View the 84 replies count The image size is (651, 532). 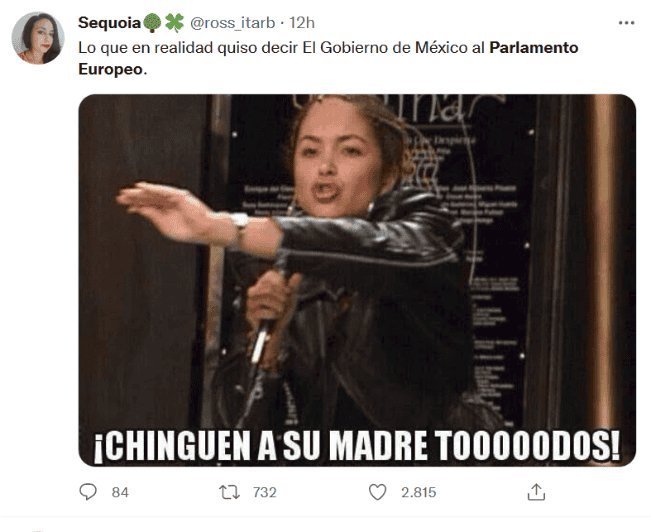(x=120, y=492)
